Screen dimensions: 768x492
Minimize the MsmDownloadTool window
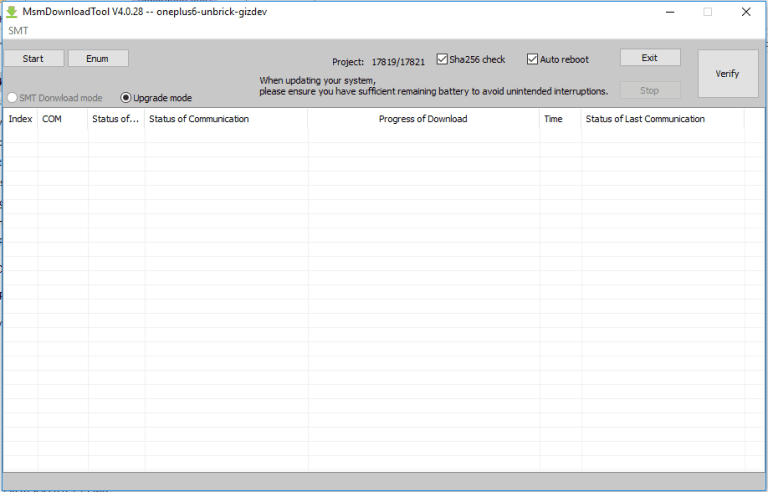coord(670,12)
